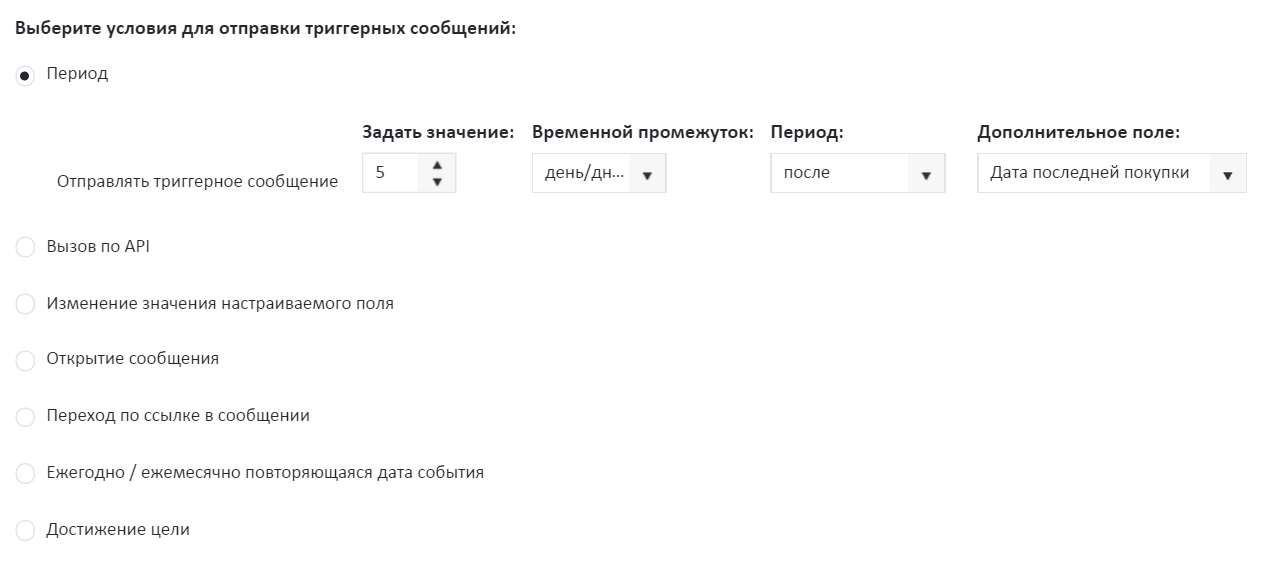This screenshot has height=575, width=1267.
Task: Decrease Задать значение with the down arrow
Action: [437, 181]
